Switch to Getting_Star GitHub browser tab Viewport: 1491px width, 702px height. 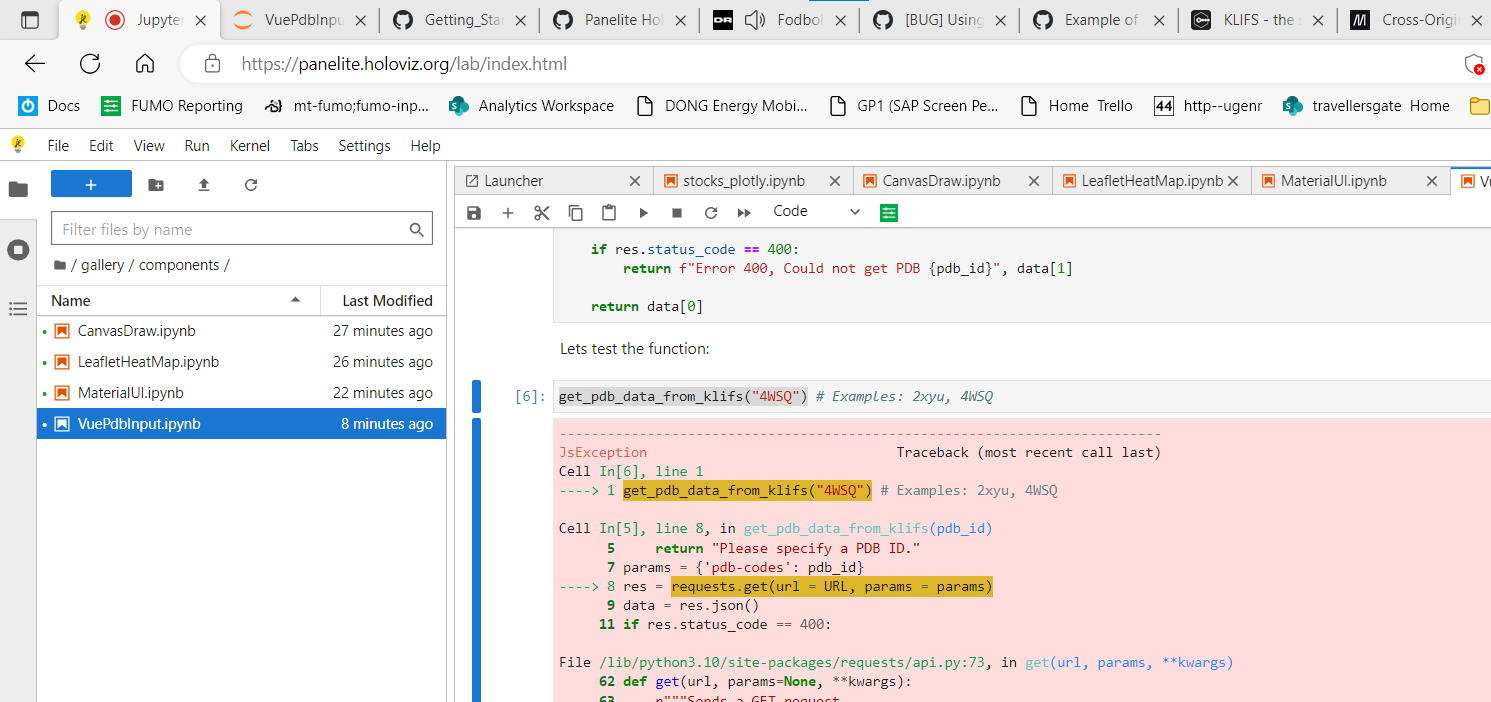(457, 20)
